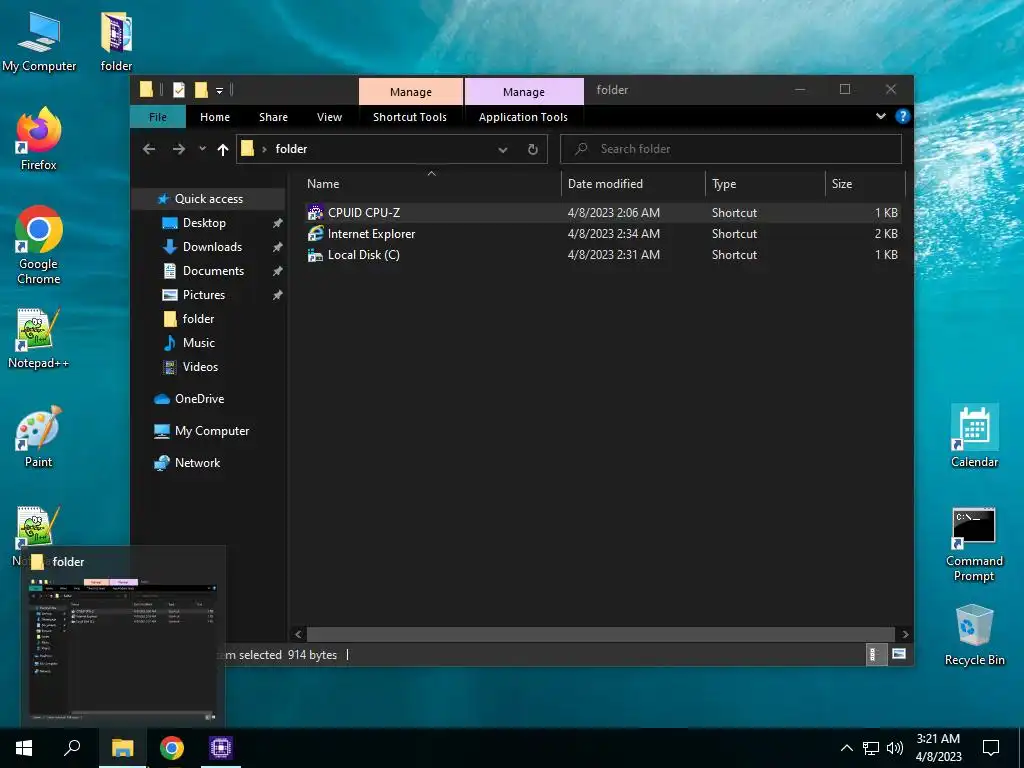
Task: Unpin Pictures using its pin icon
Action: pyautogui.click(x=277, y=295)
